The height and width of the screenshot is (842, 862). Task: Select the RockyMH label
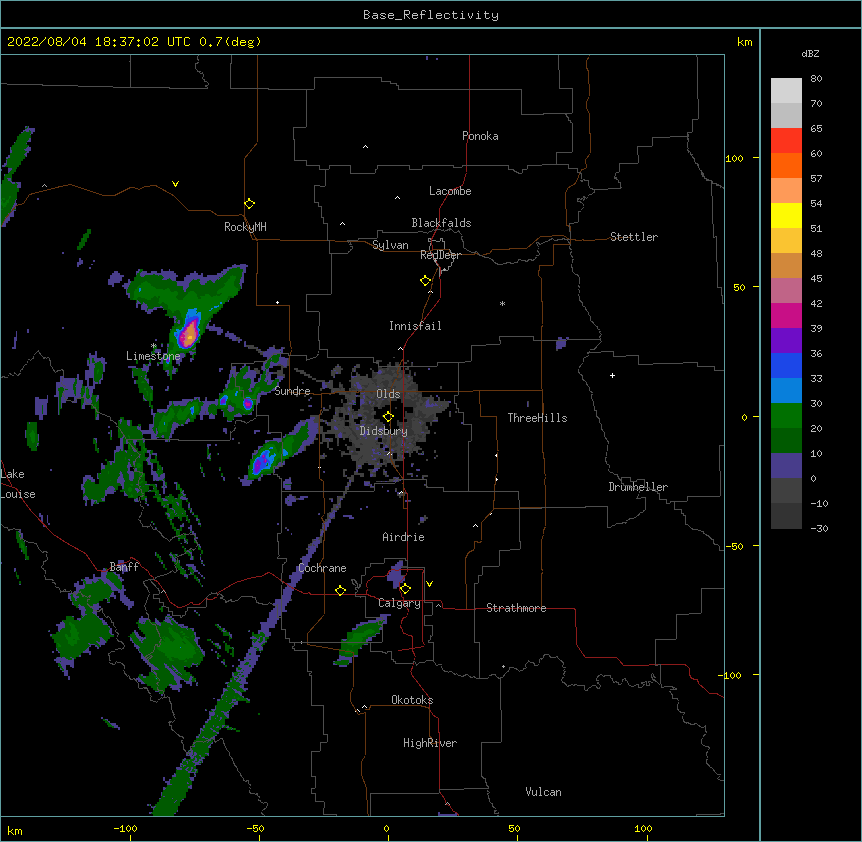[x=245, y=227]
